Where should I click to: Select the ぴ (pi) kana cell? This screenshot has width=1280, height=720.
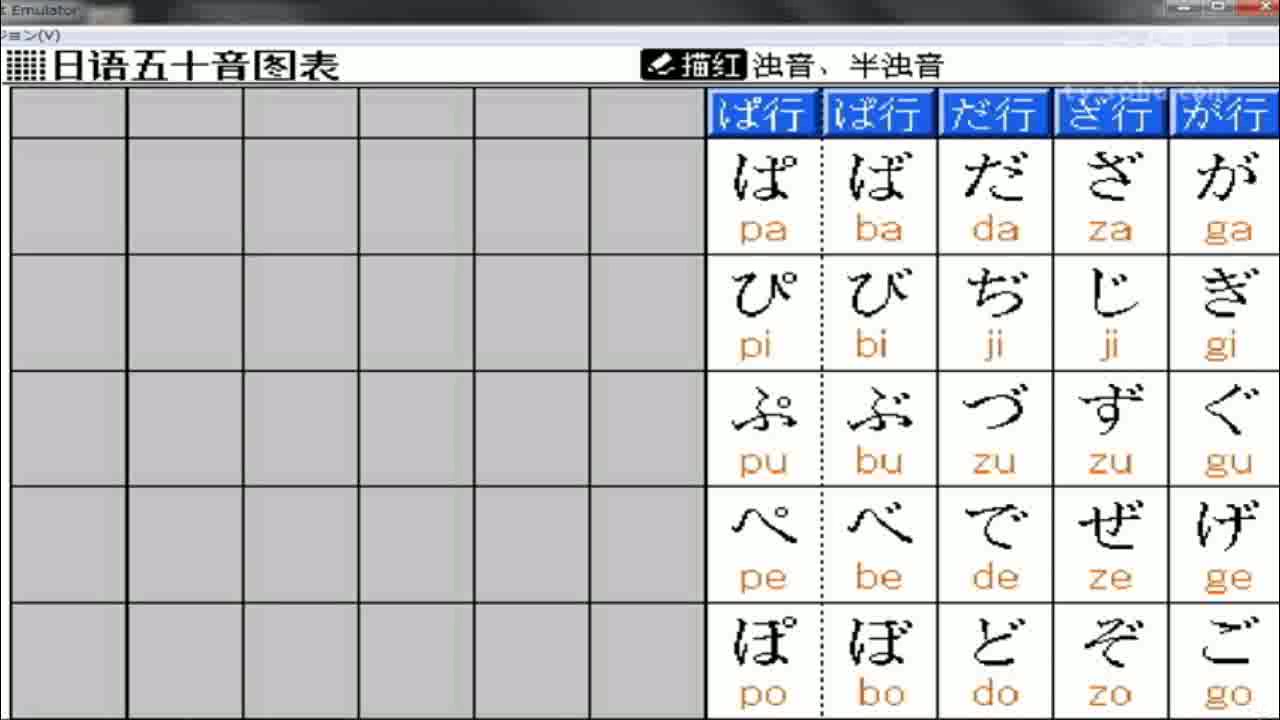pyautogui.click(x=764, y=313)
